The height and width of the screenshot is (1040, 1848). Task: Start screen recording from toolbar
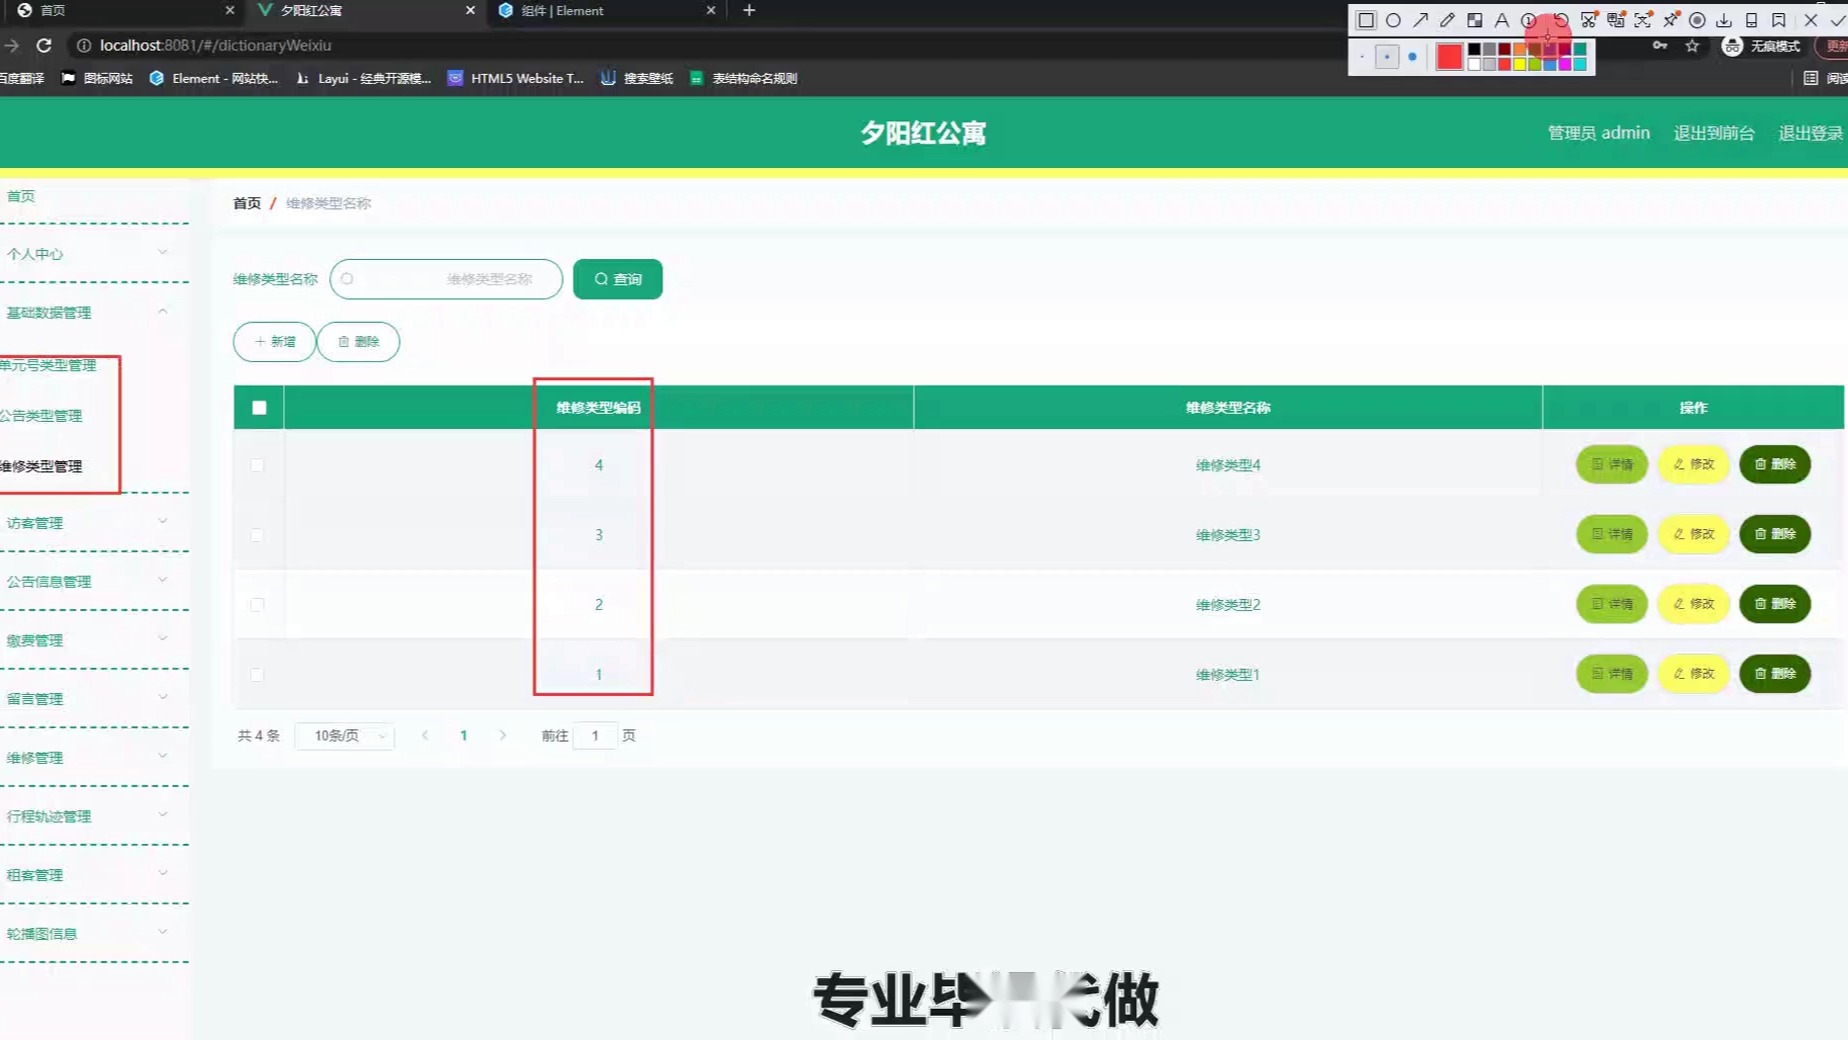pyautogui.click(x=1697, y=20)
